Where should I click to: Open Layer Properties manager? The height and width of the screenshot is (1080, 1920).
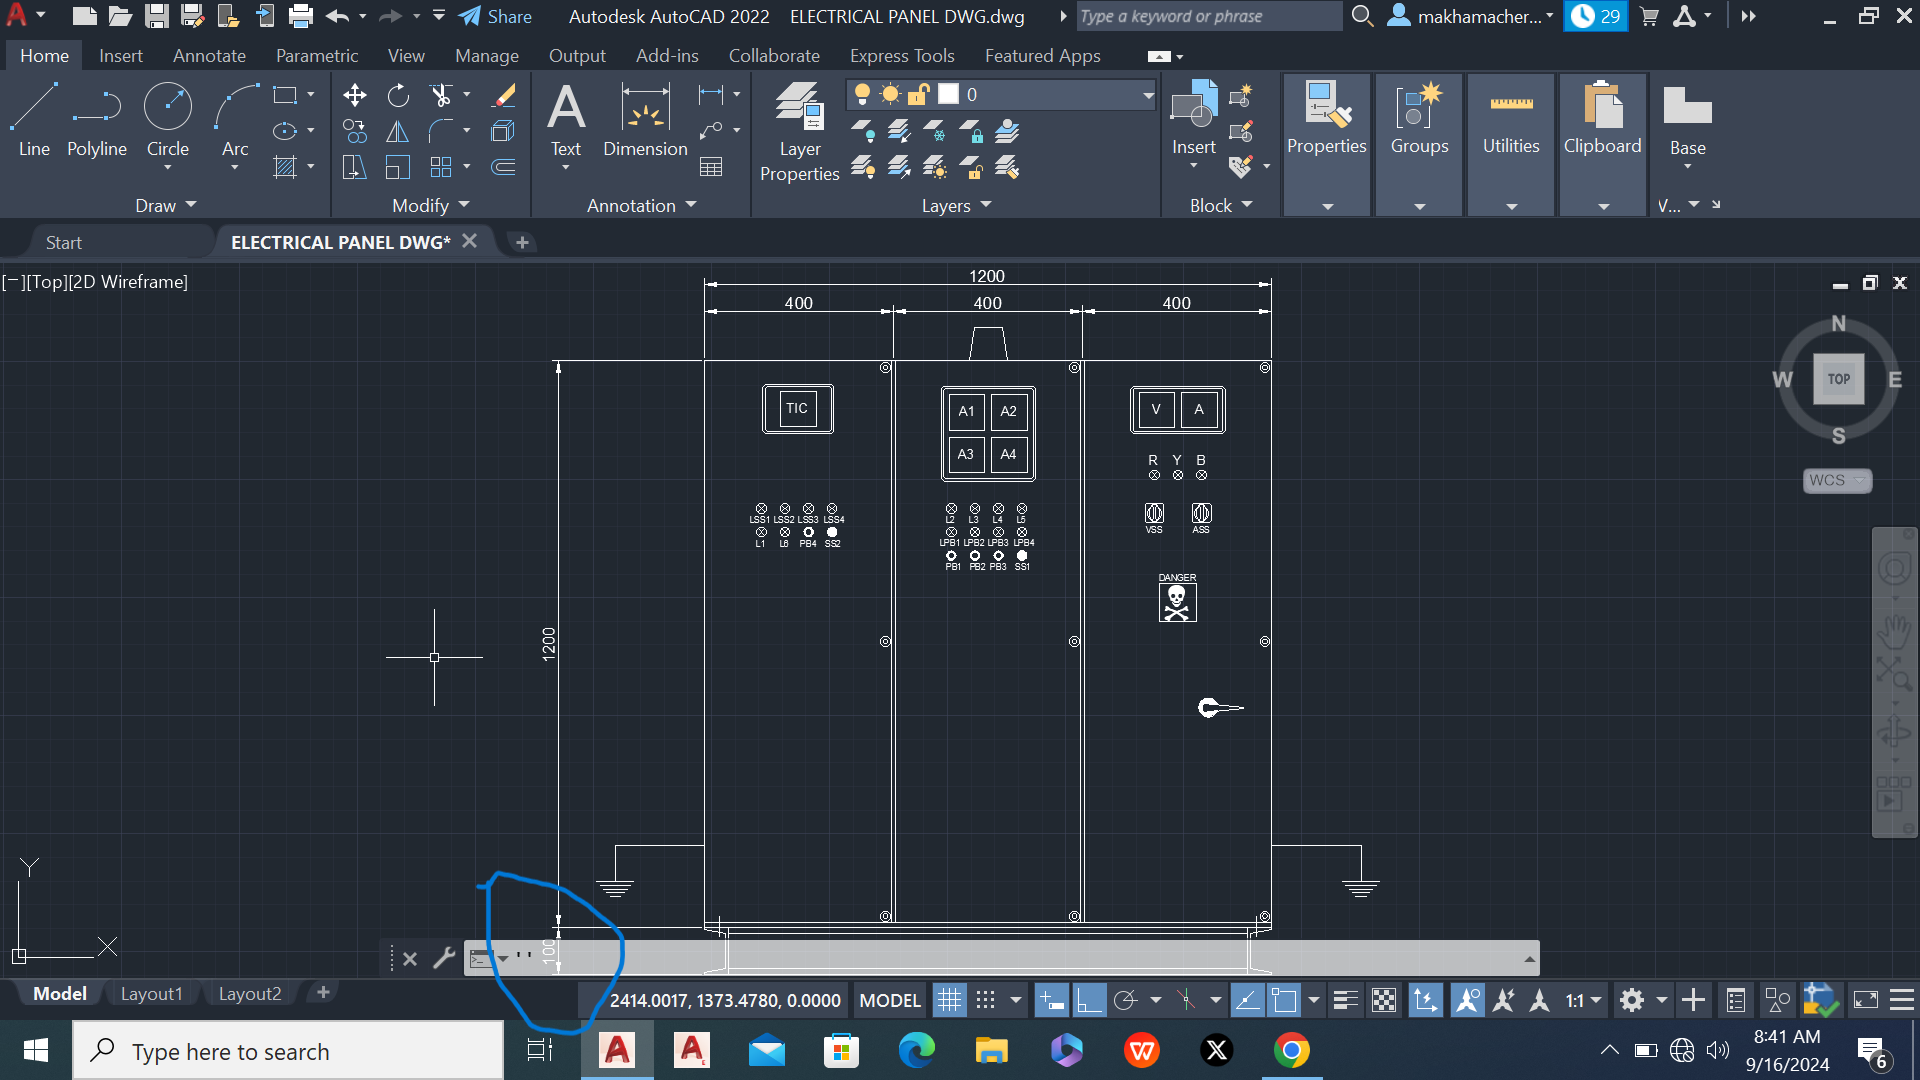click(x=799, y=130)
